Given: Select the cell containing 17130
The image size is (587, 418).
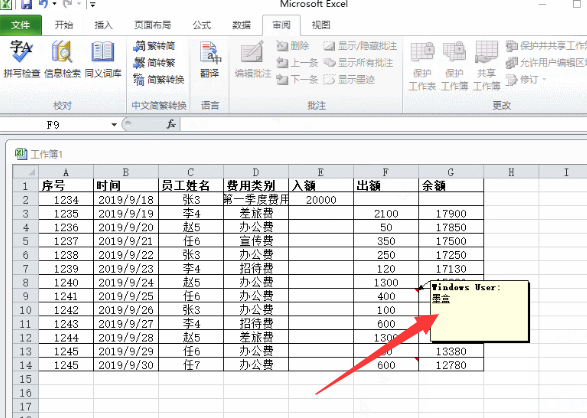Looking at the screenshot, I should coord(451,269).
